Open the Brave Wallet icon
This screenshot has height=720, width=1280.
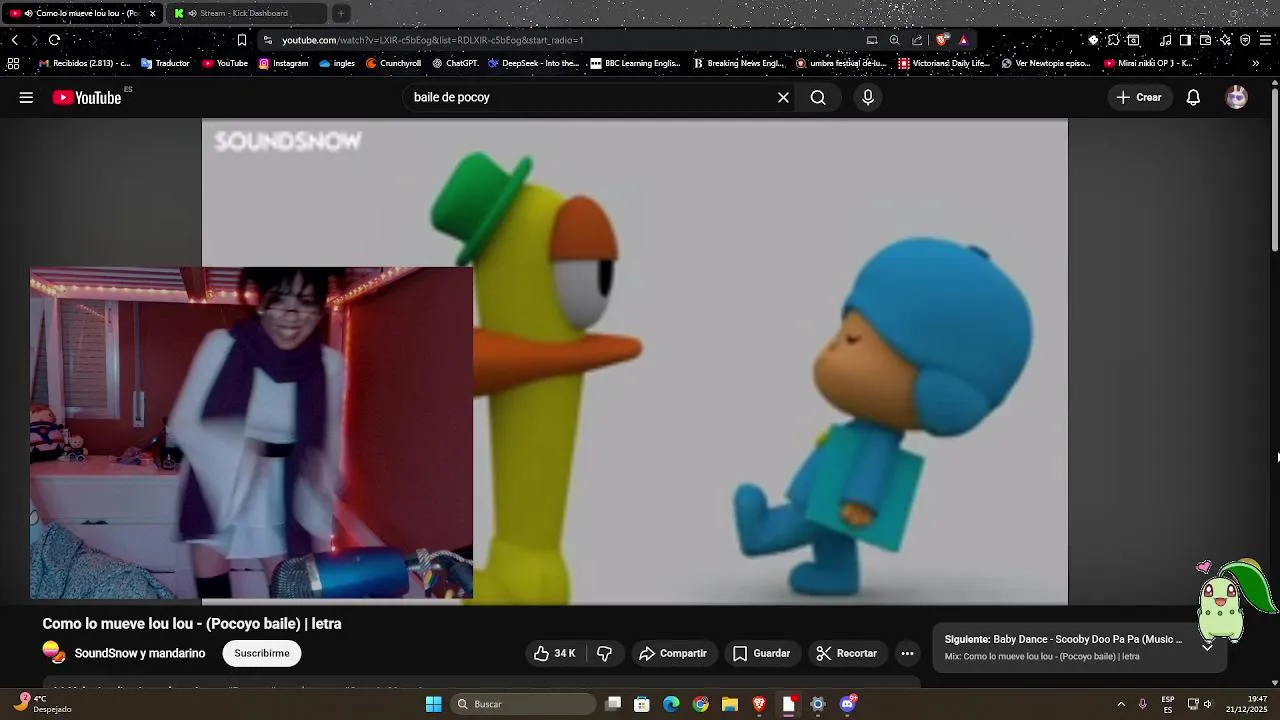point(1205,40)
